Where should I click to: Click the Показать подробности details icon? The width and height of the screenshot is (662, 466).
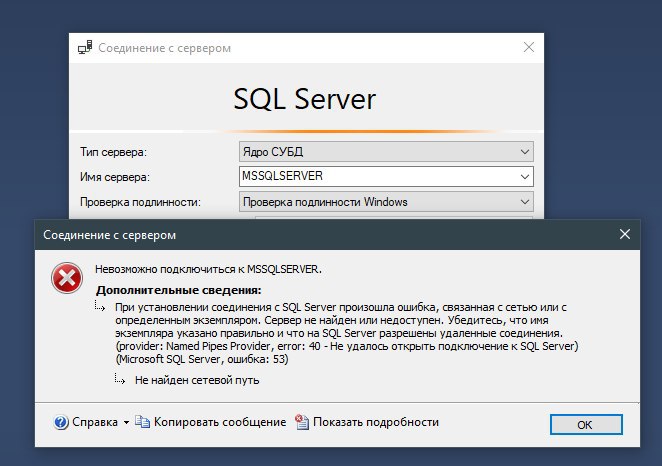click(x=301, y=422)
